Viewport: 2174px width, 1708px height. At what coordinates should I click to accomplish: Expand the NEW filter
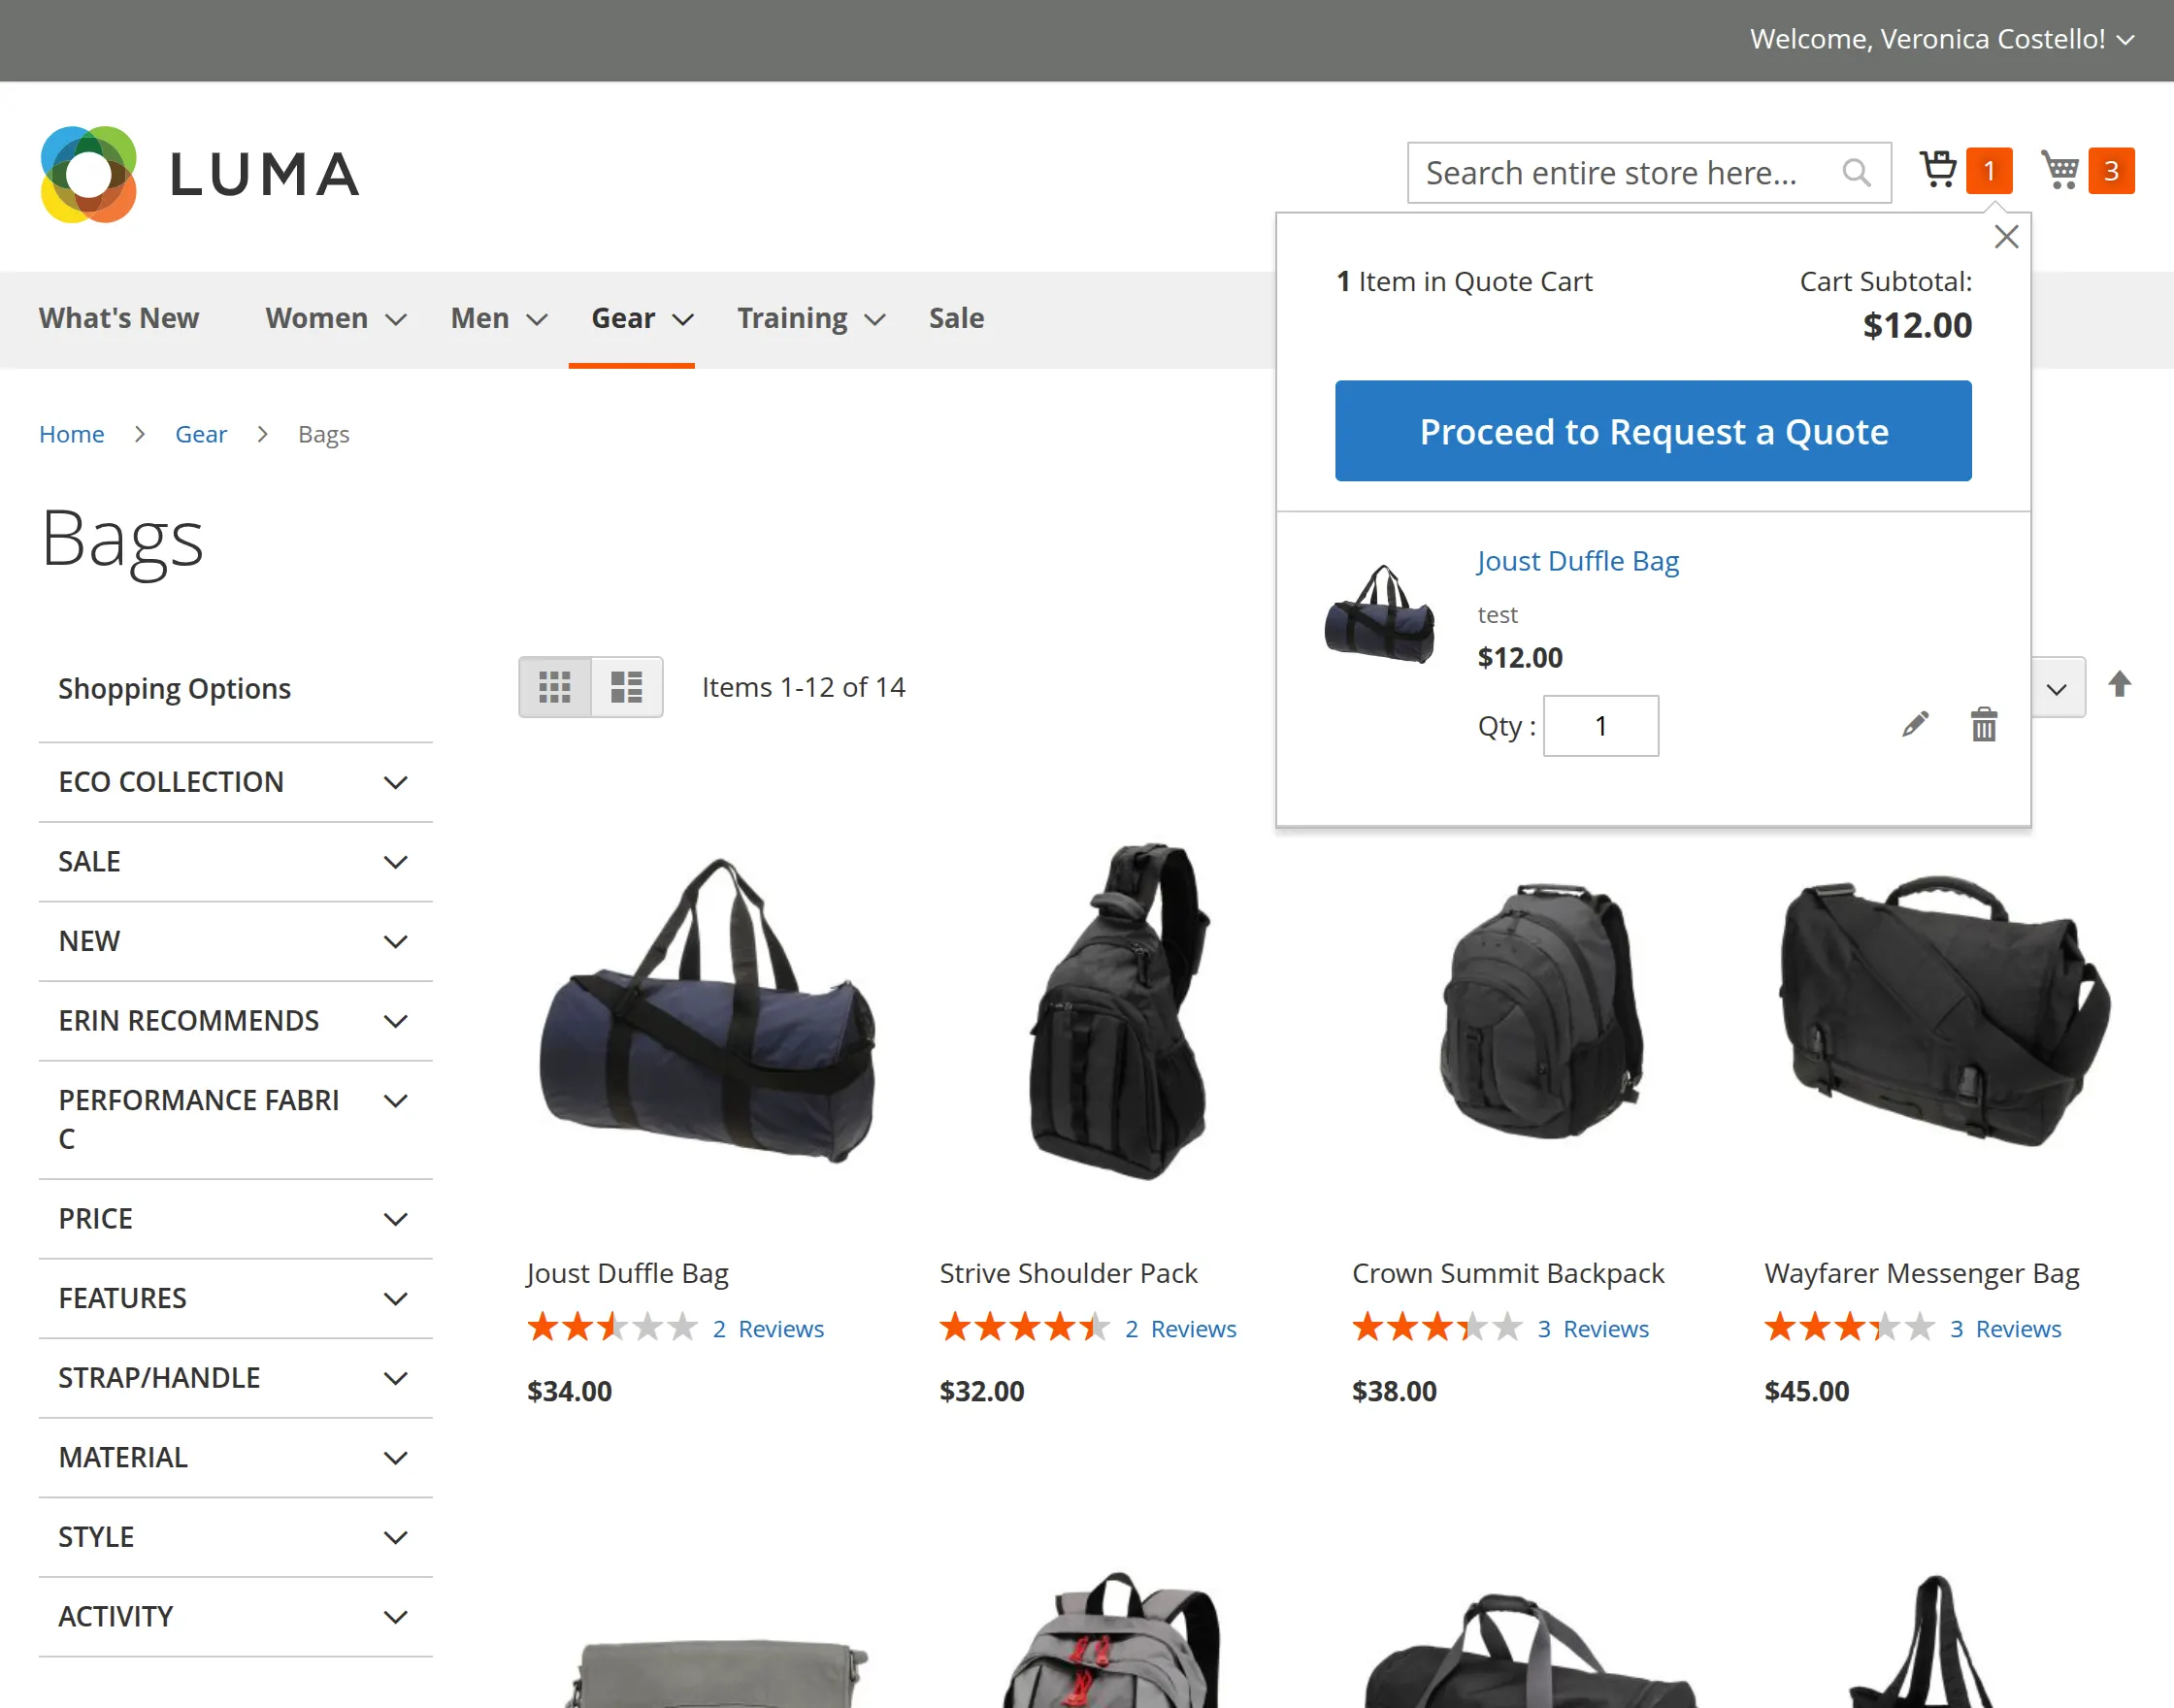(x=236, y=941)
